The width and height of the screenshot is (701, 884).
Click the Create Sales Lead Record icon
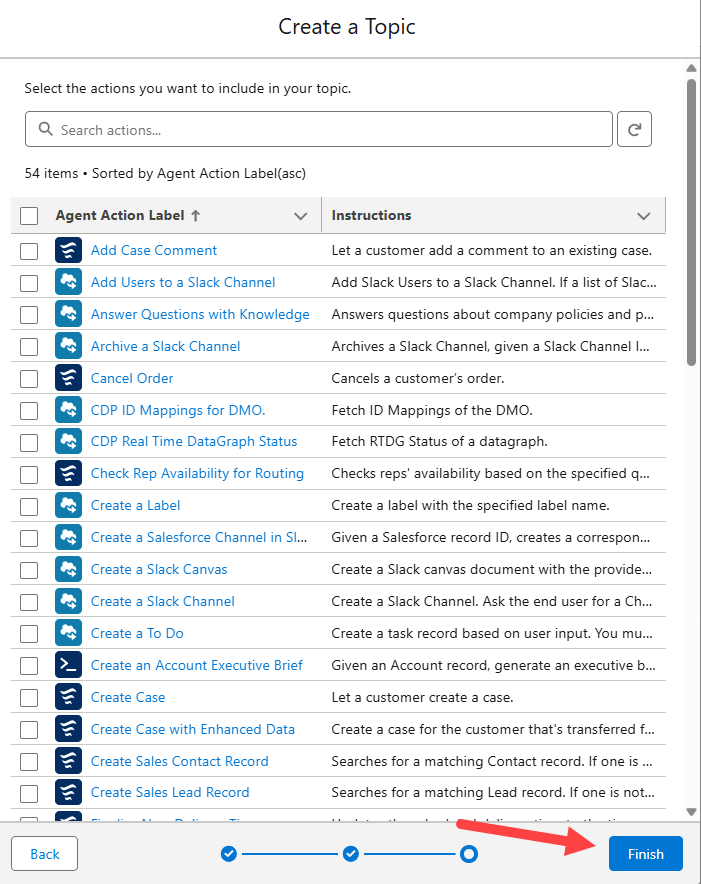(68, 793)
